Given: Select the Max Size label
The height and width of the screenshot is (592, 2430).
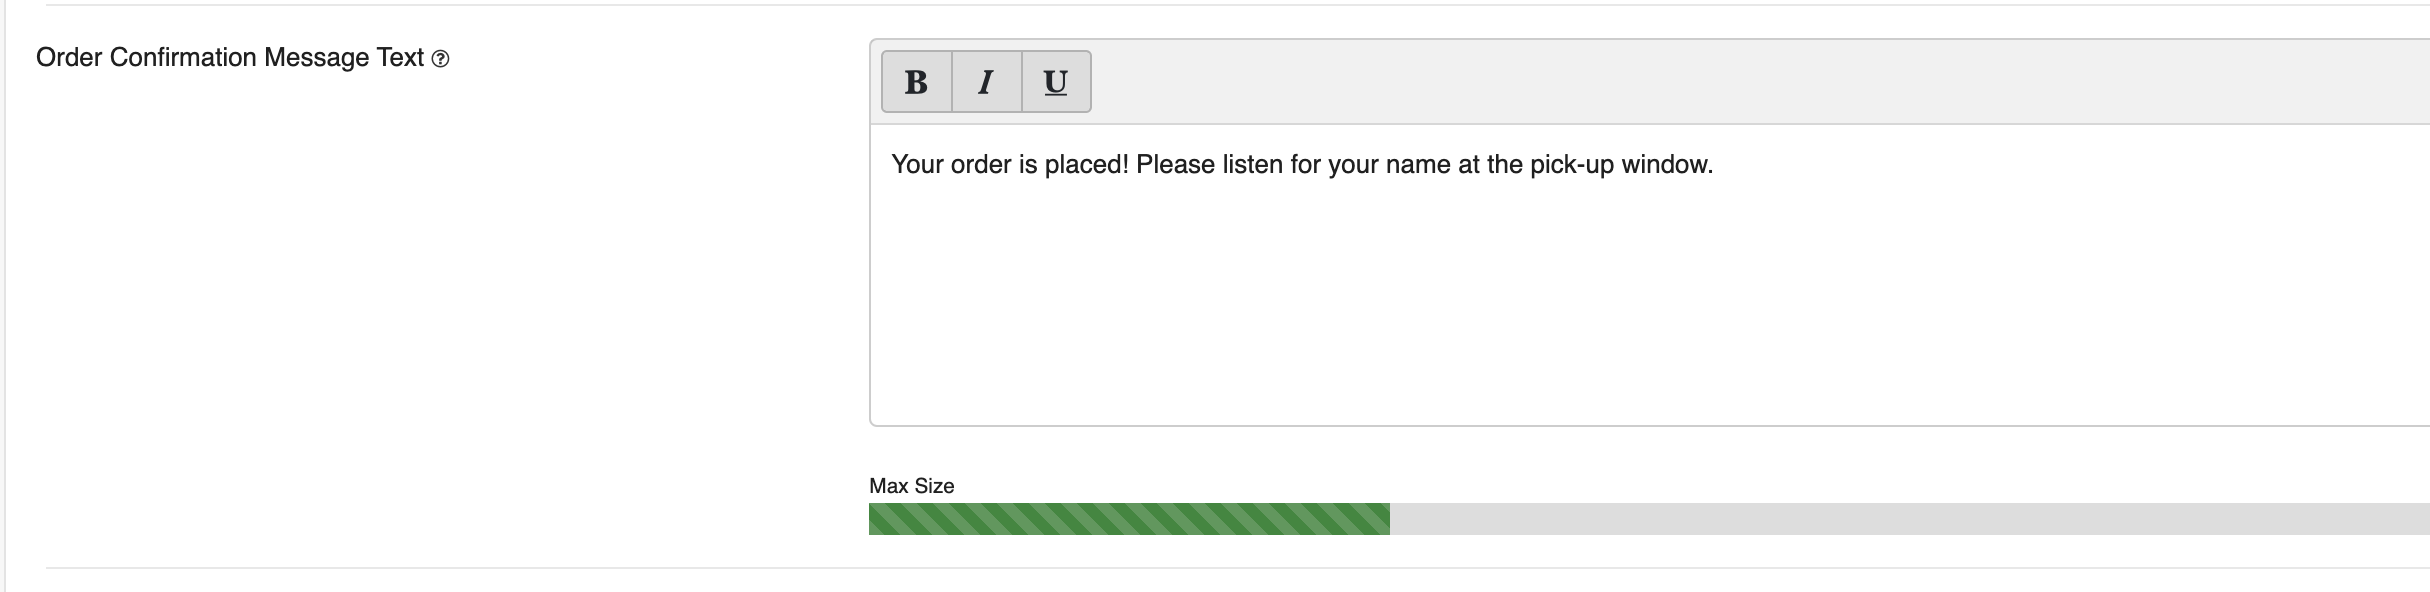Looking at the screenshot, I should coord(911,486).
